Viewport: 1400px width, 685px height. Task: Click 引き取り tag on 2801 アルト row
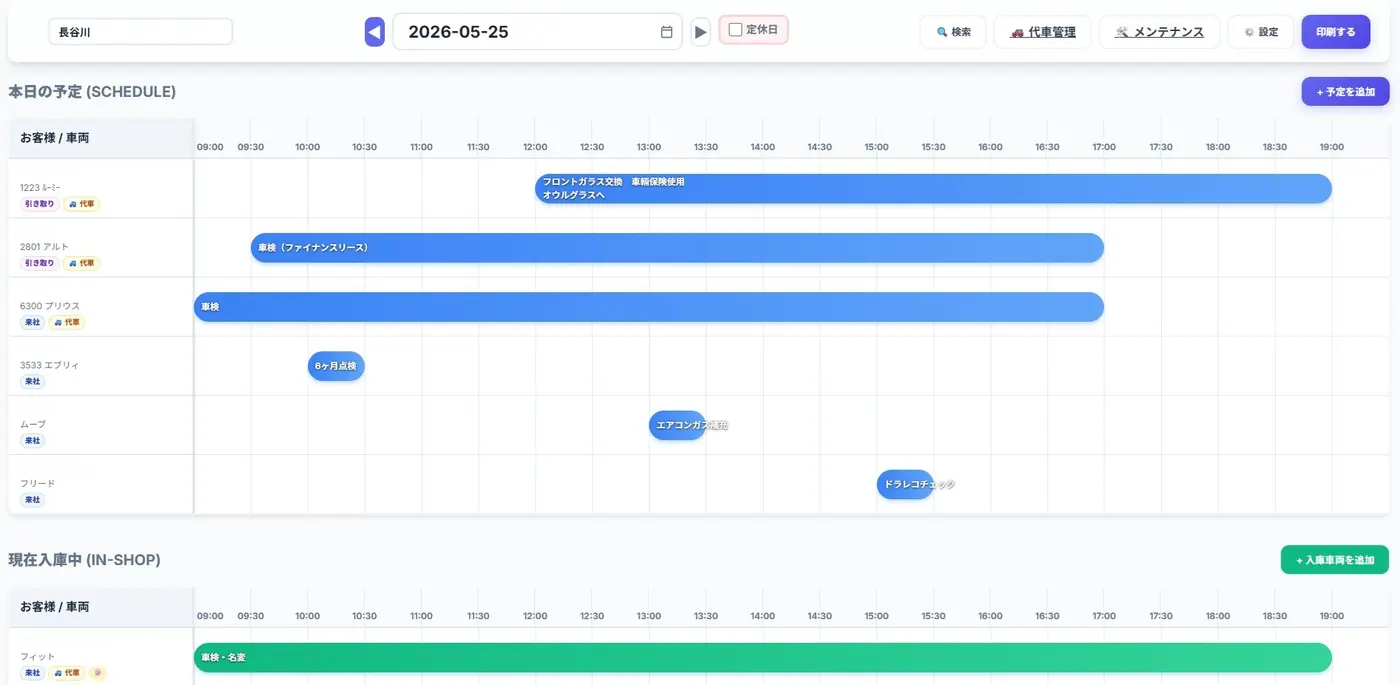coord(40,263)
